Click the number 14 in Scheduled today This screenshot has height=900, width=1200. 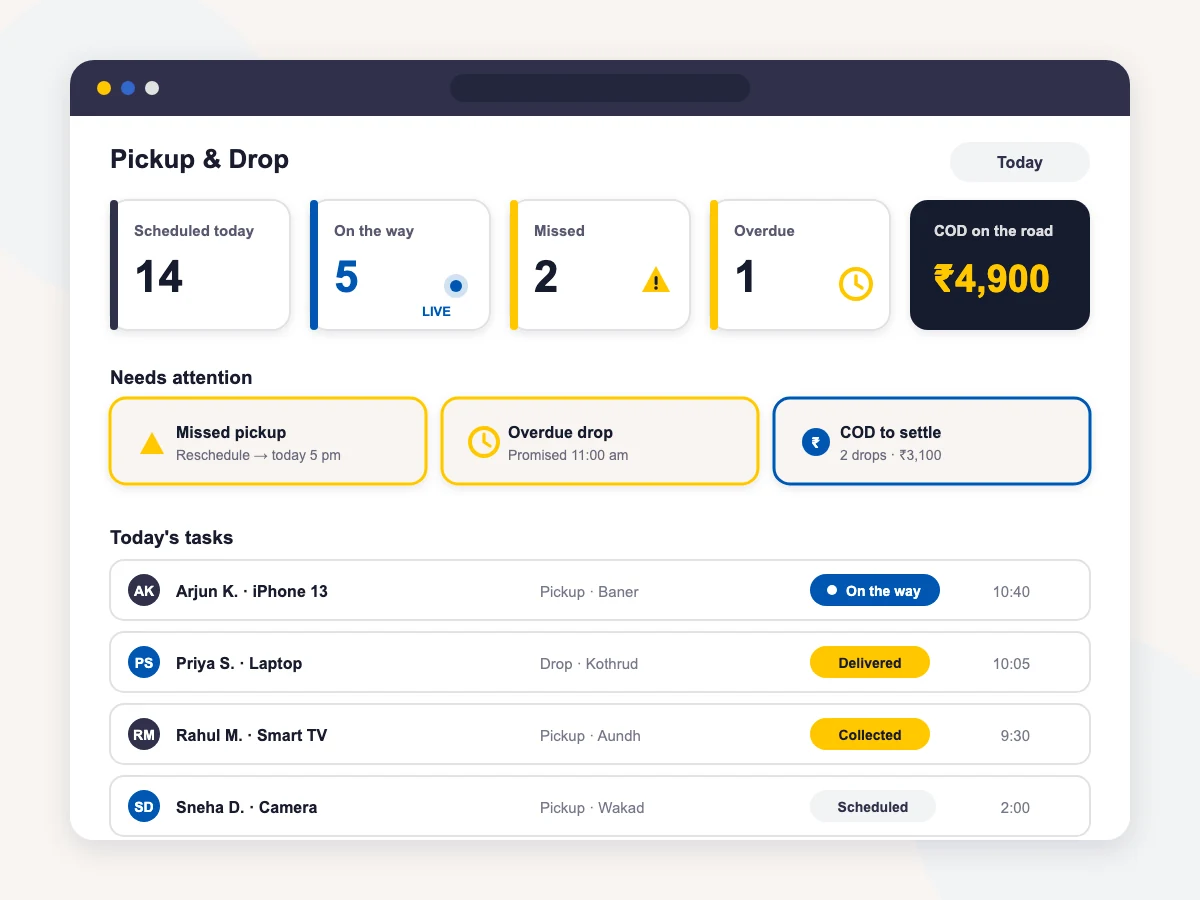click(159, 277)
